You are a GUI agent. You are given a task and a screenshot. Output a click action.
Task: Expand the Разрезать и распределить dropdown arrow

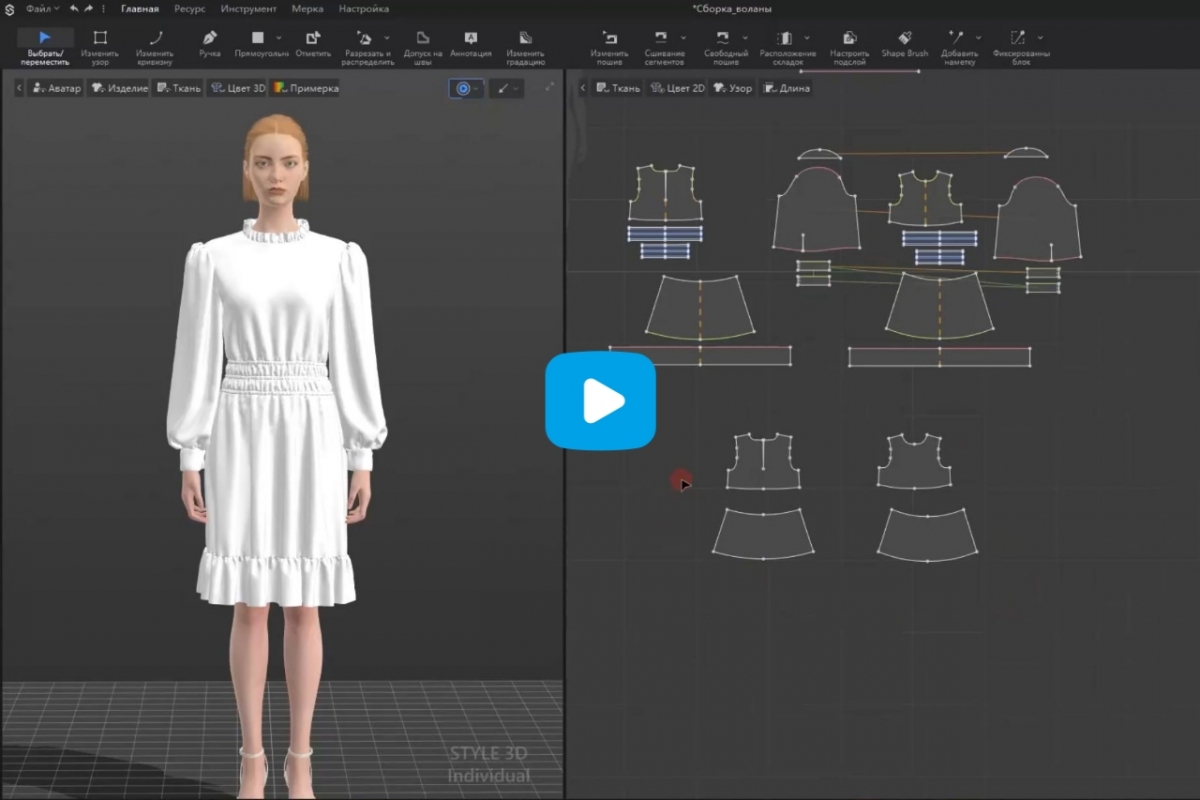point(387,38)
